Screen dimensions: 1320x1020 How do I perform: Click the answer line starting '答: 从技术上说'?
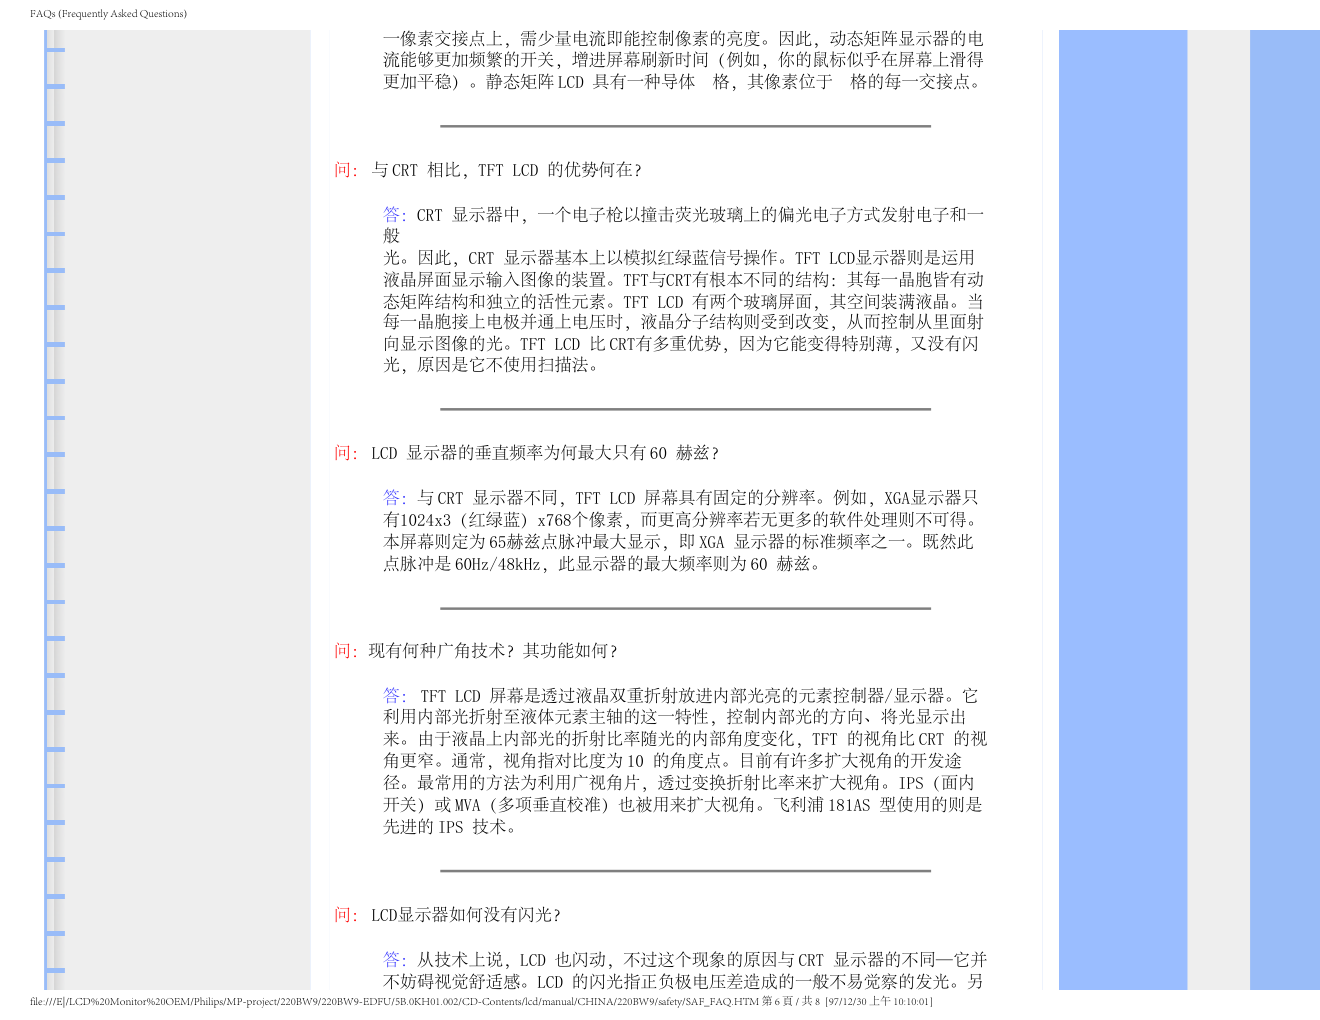(x=685, y=959)
